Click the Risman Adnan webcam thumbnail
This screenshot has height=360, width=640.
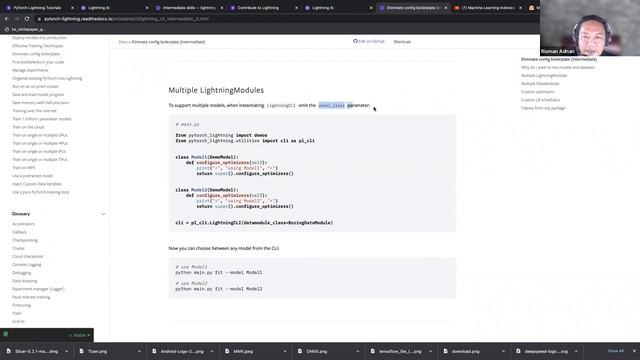pos(590,28)
